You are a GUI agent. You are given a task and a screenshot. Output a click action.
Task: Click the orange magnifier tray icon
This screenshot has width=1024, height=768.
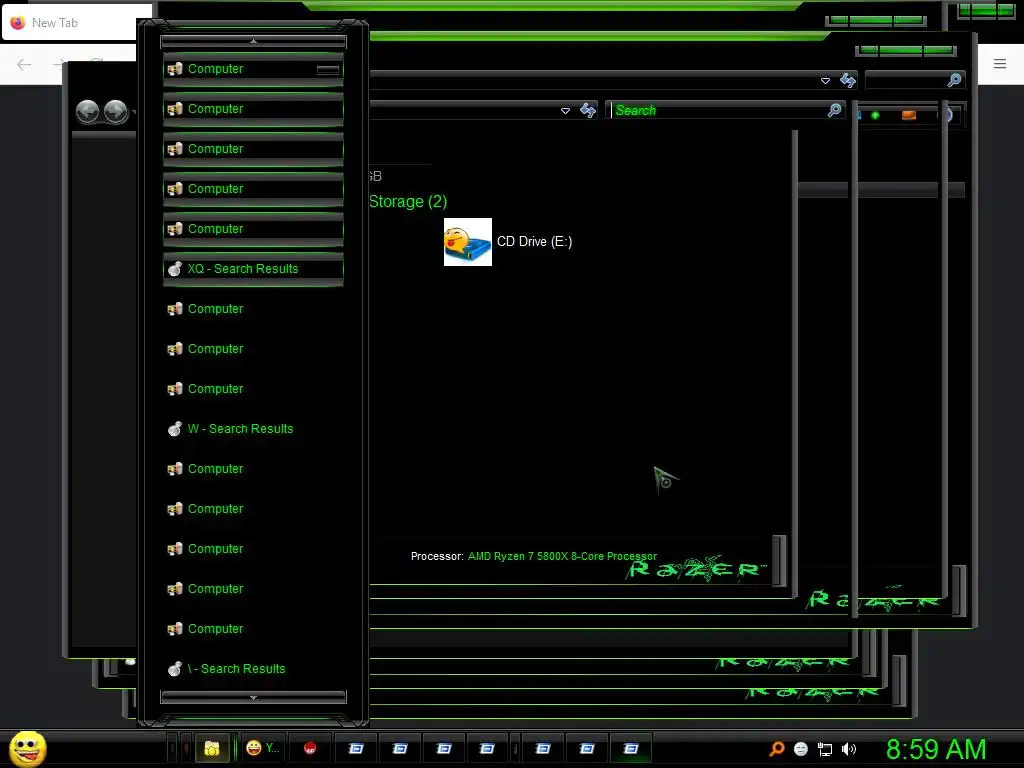tap(776, 749)
